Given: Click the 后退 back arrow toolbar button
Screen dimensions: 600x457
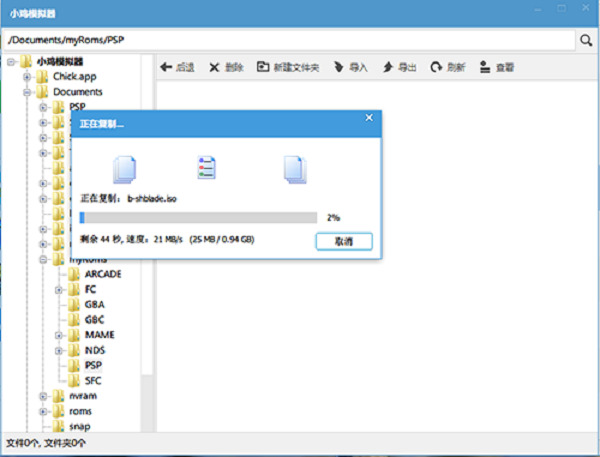Looking at the screenshot, I should tap(177, 68).
